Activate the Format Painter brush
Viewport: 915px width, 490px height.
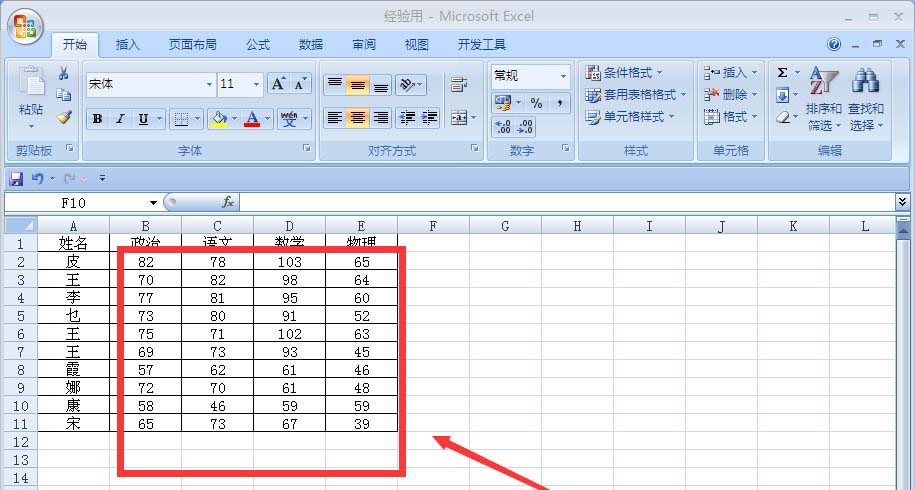coord(64,117)
